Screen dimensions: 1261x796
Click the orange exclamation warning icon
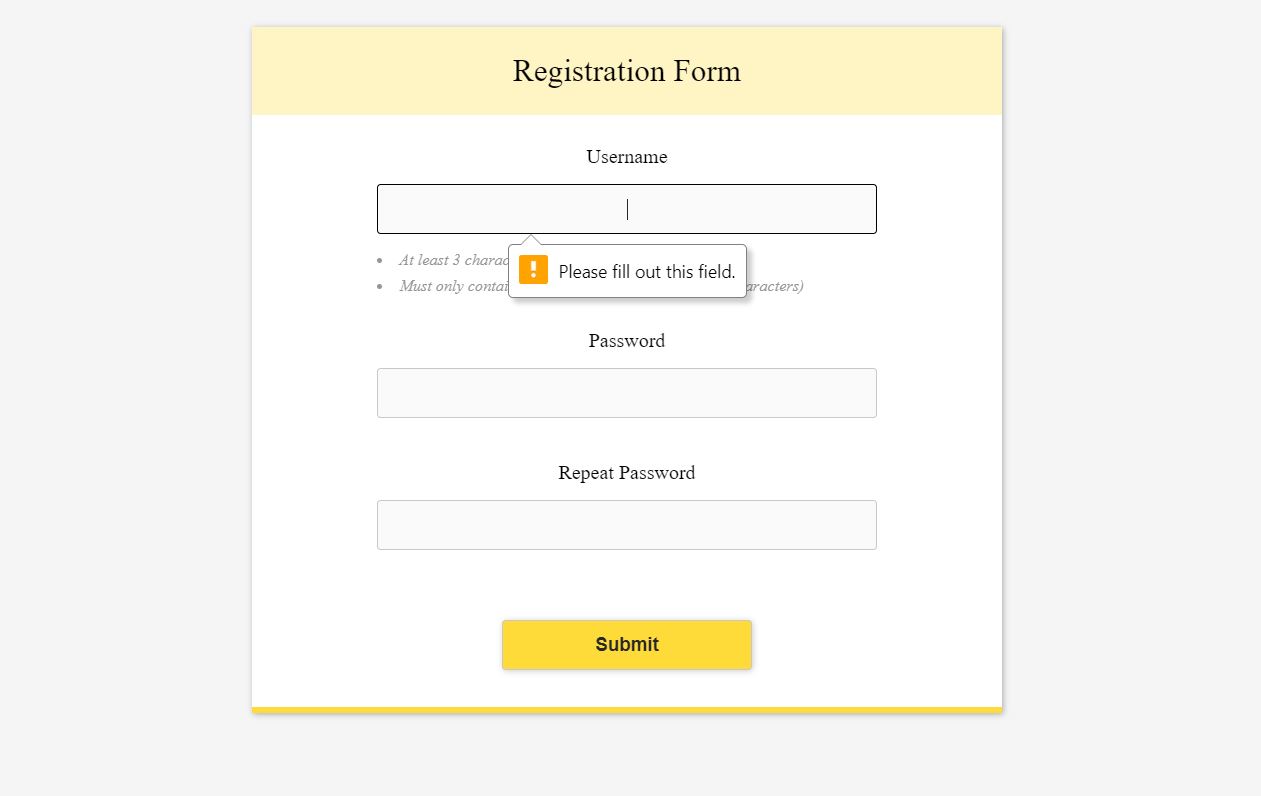[533, 269]
